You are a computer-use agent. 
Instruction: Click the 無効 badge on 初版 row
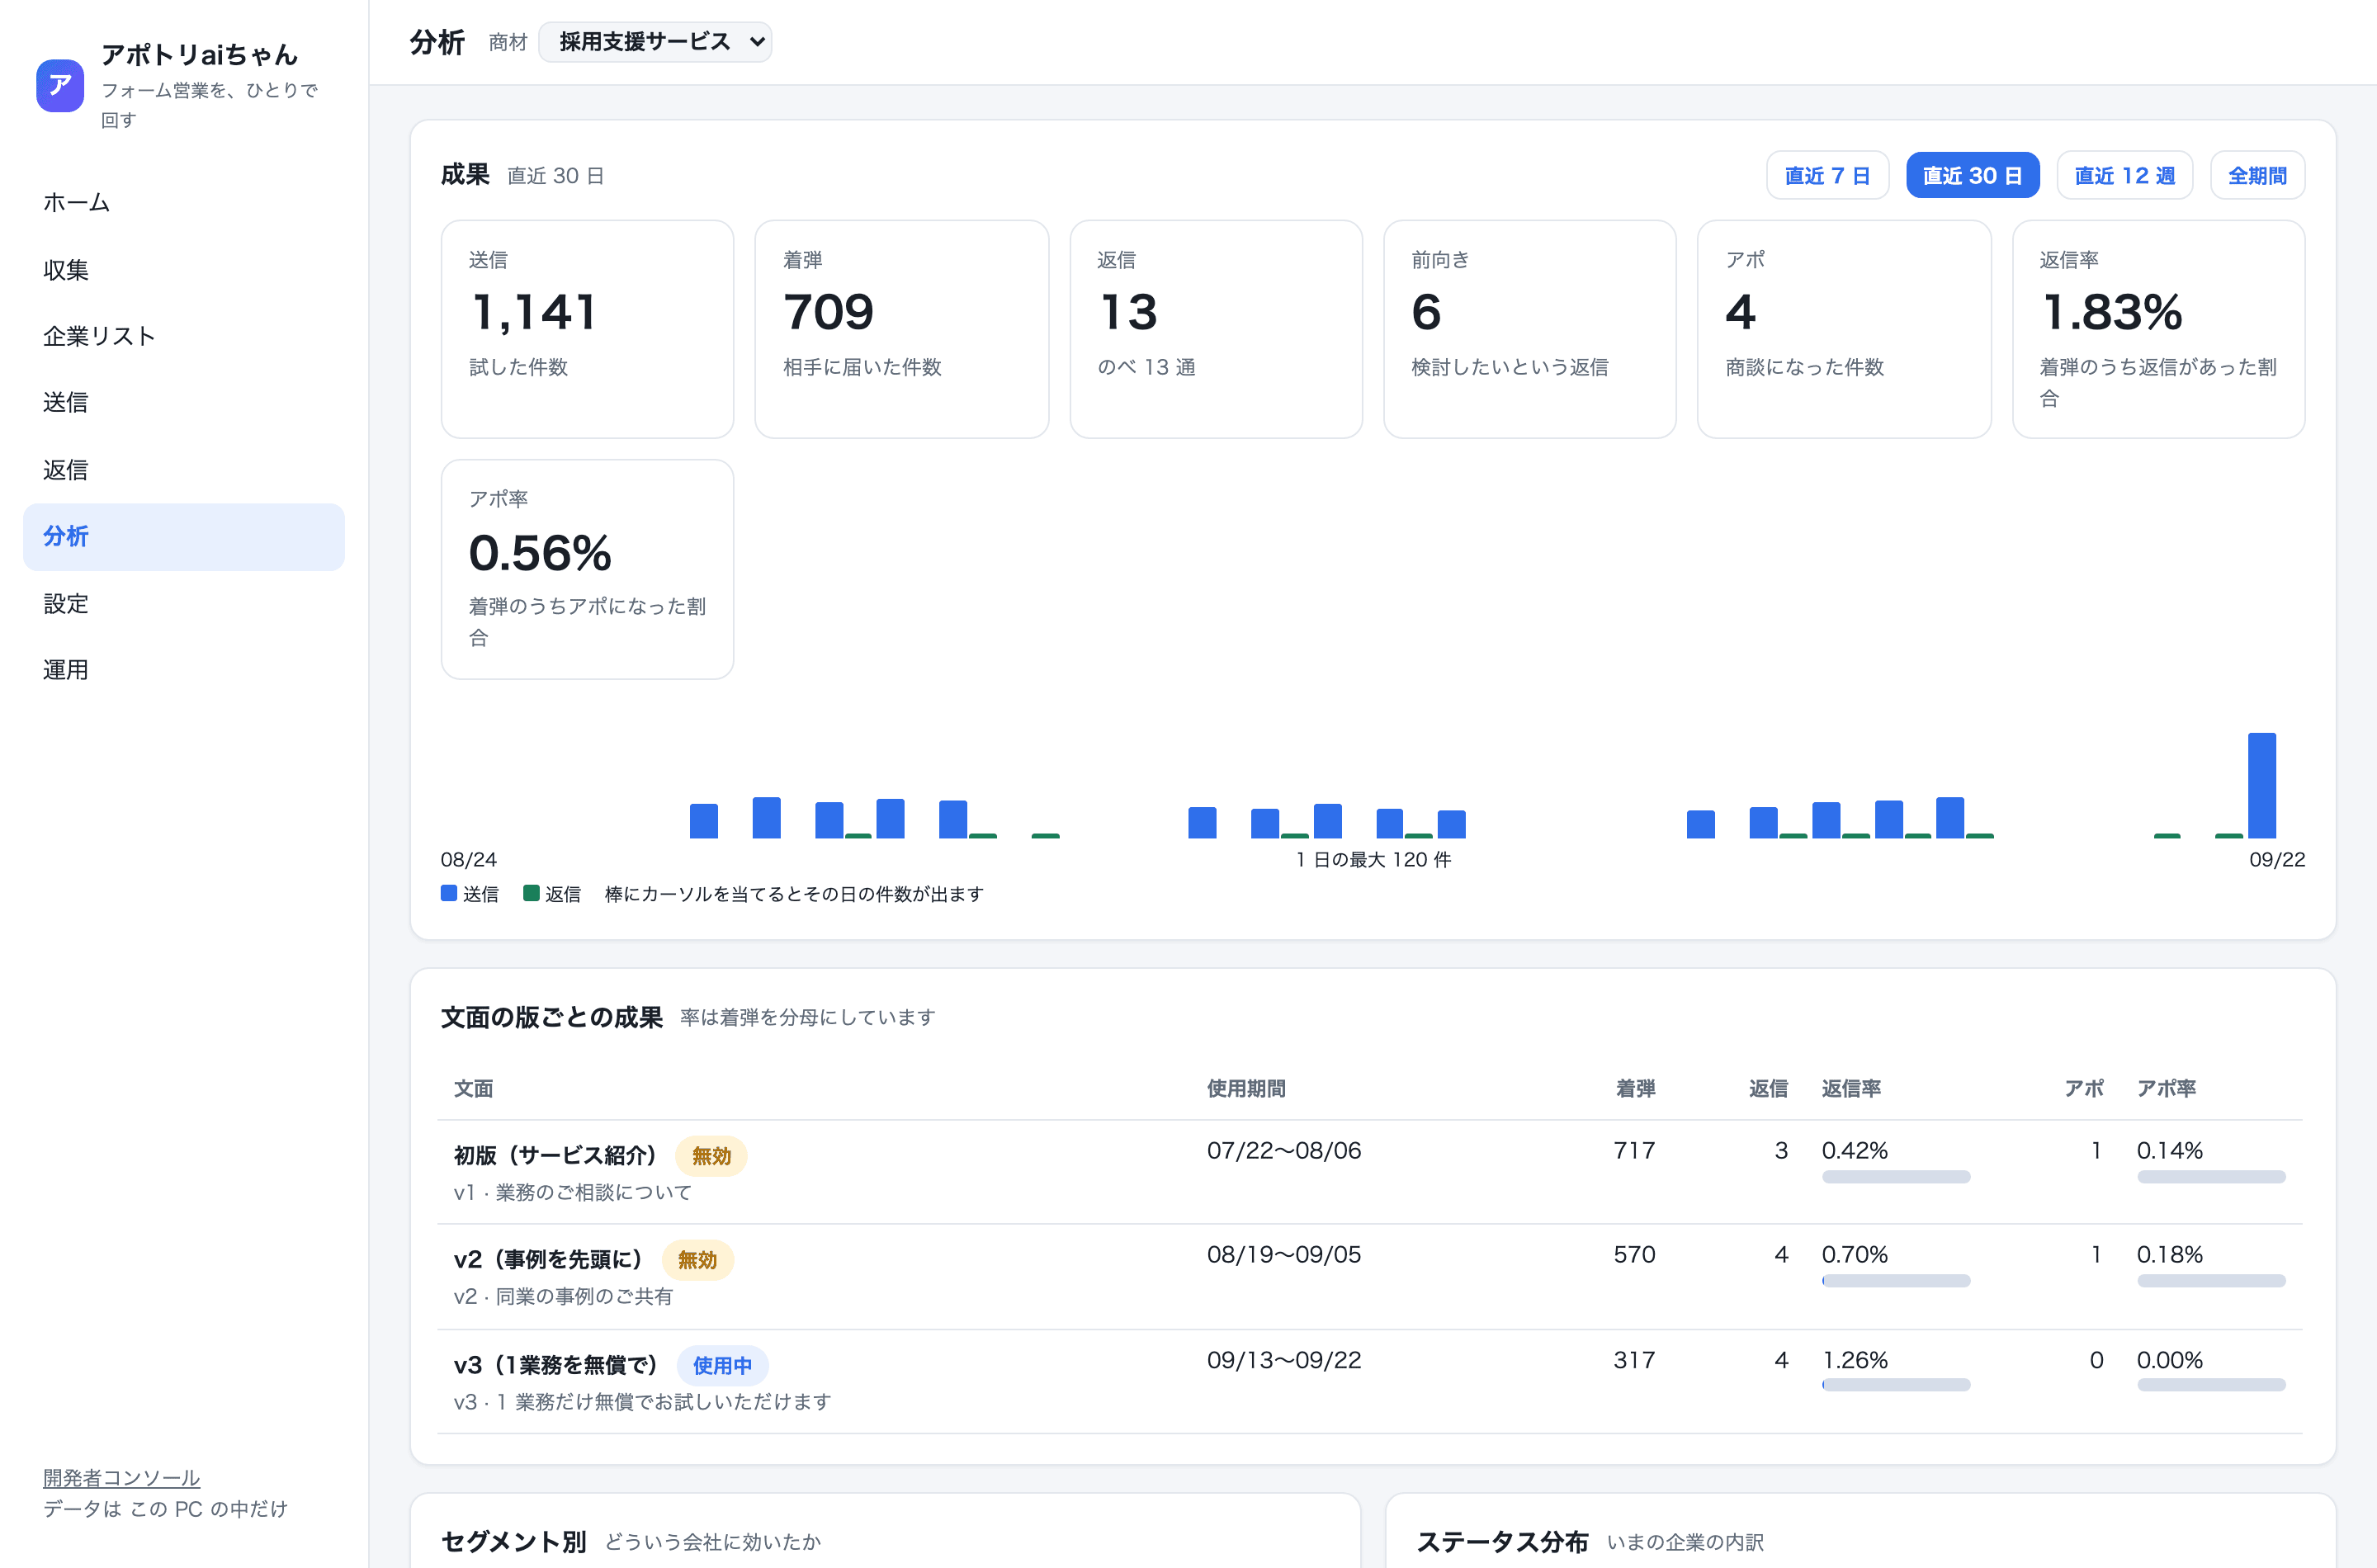tap(711, 1156)
